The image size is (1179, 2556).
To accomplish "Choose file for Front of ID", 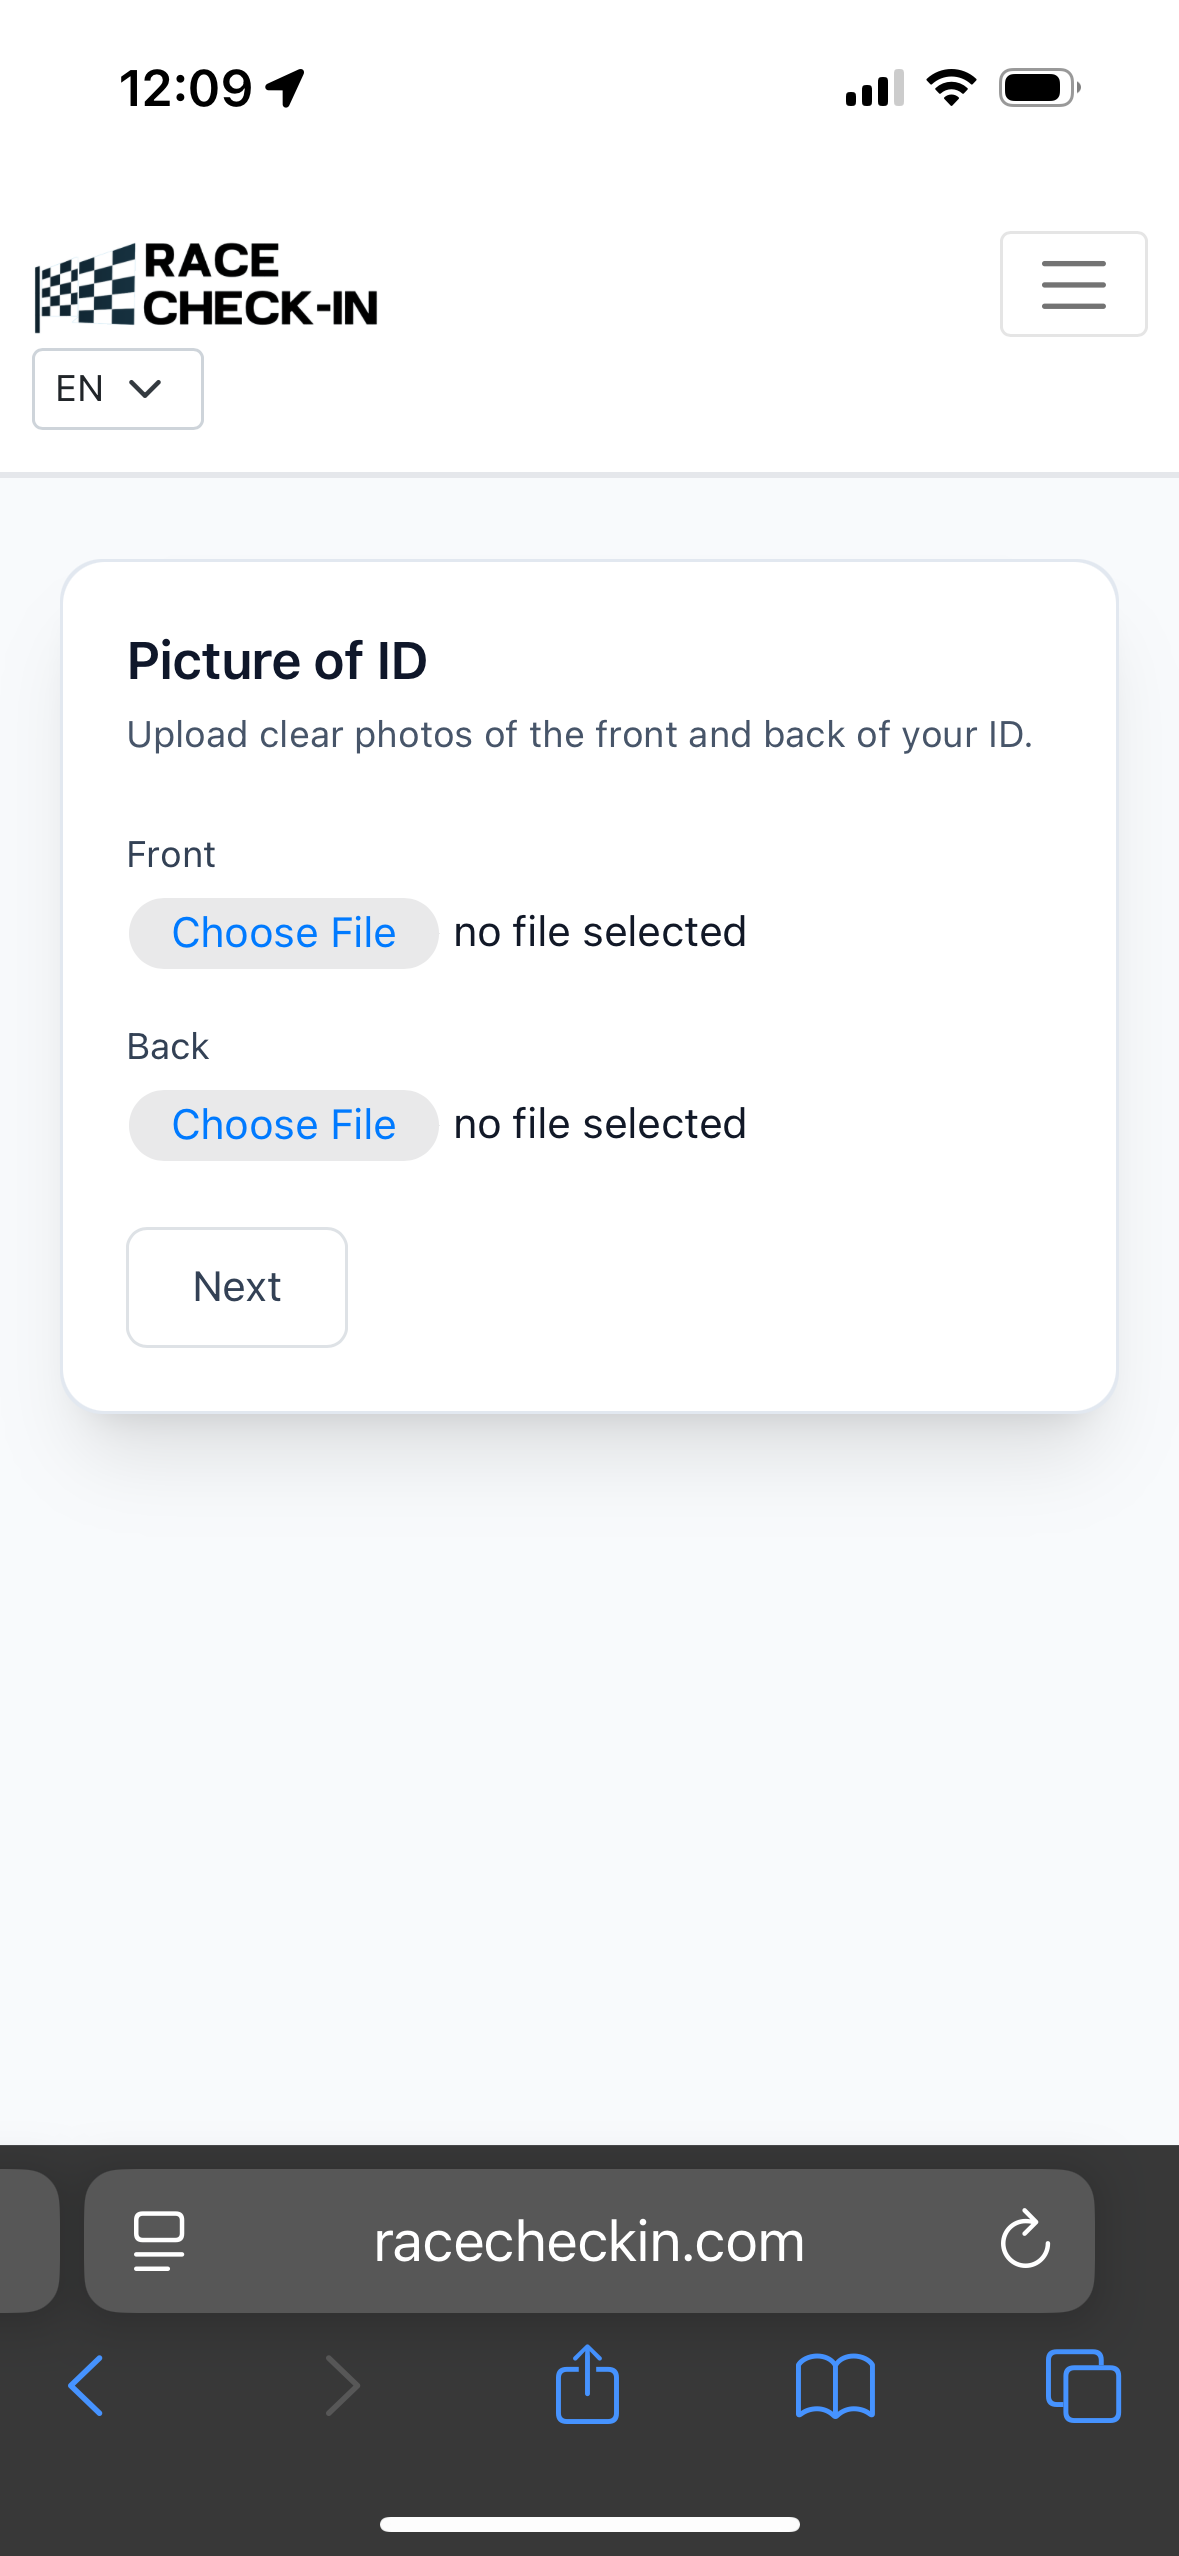I will click(284, 933).
